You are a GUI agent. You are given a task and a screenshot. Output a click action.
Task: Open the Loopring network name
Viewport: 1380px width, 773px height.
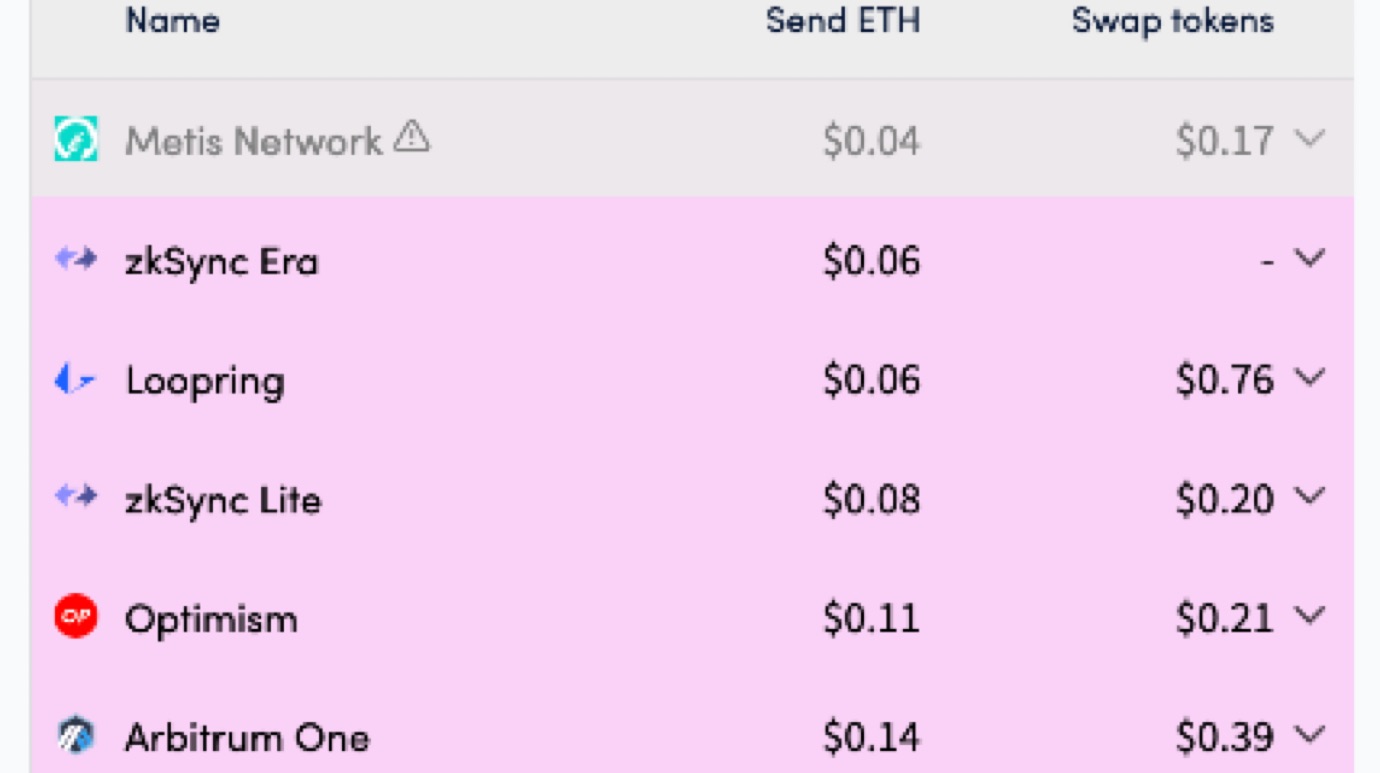[x=205, y=382]
